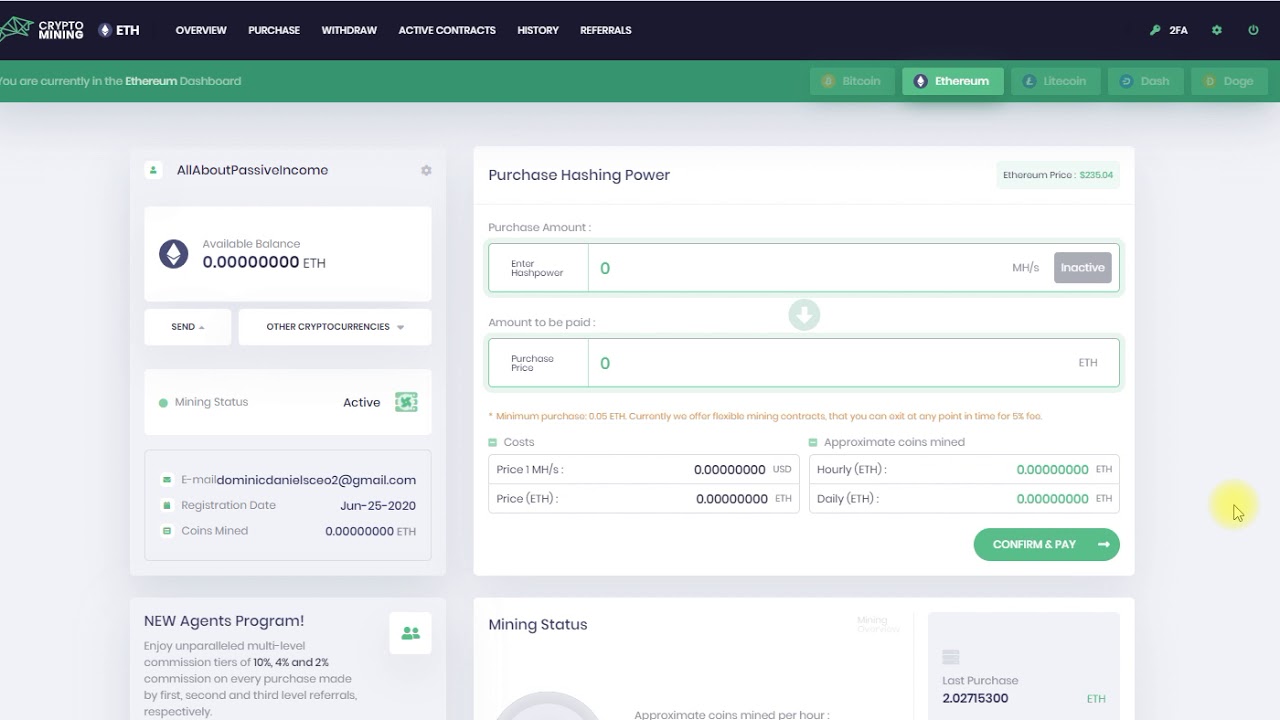Click the Hourly (ETH) mined value
The width and height of the screenshot is (1280, 720).
point(1052,469)
